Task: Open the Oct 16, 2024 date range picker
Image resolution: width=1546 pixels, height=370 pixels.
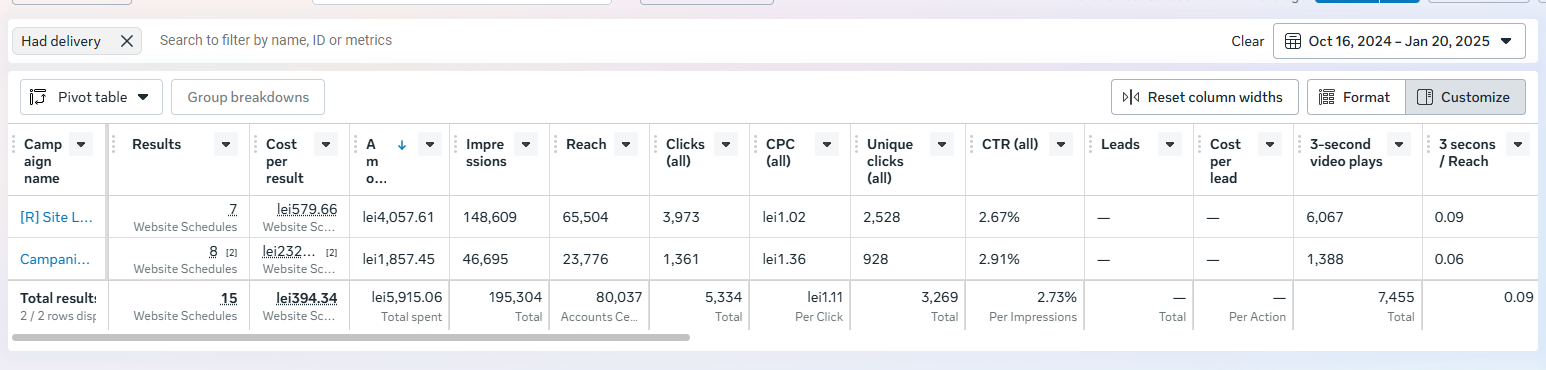Action: [1399, 41]
